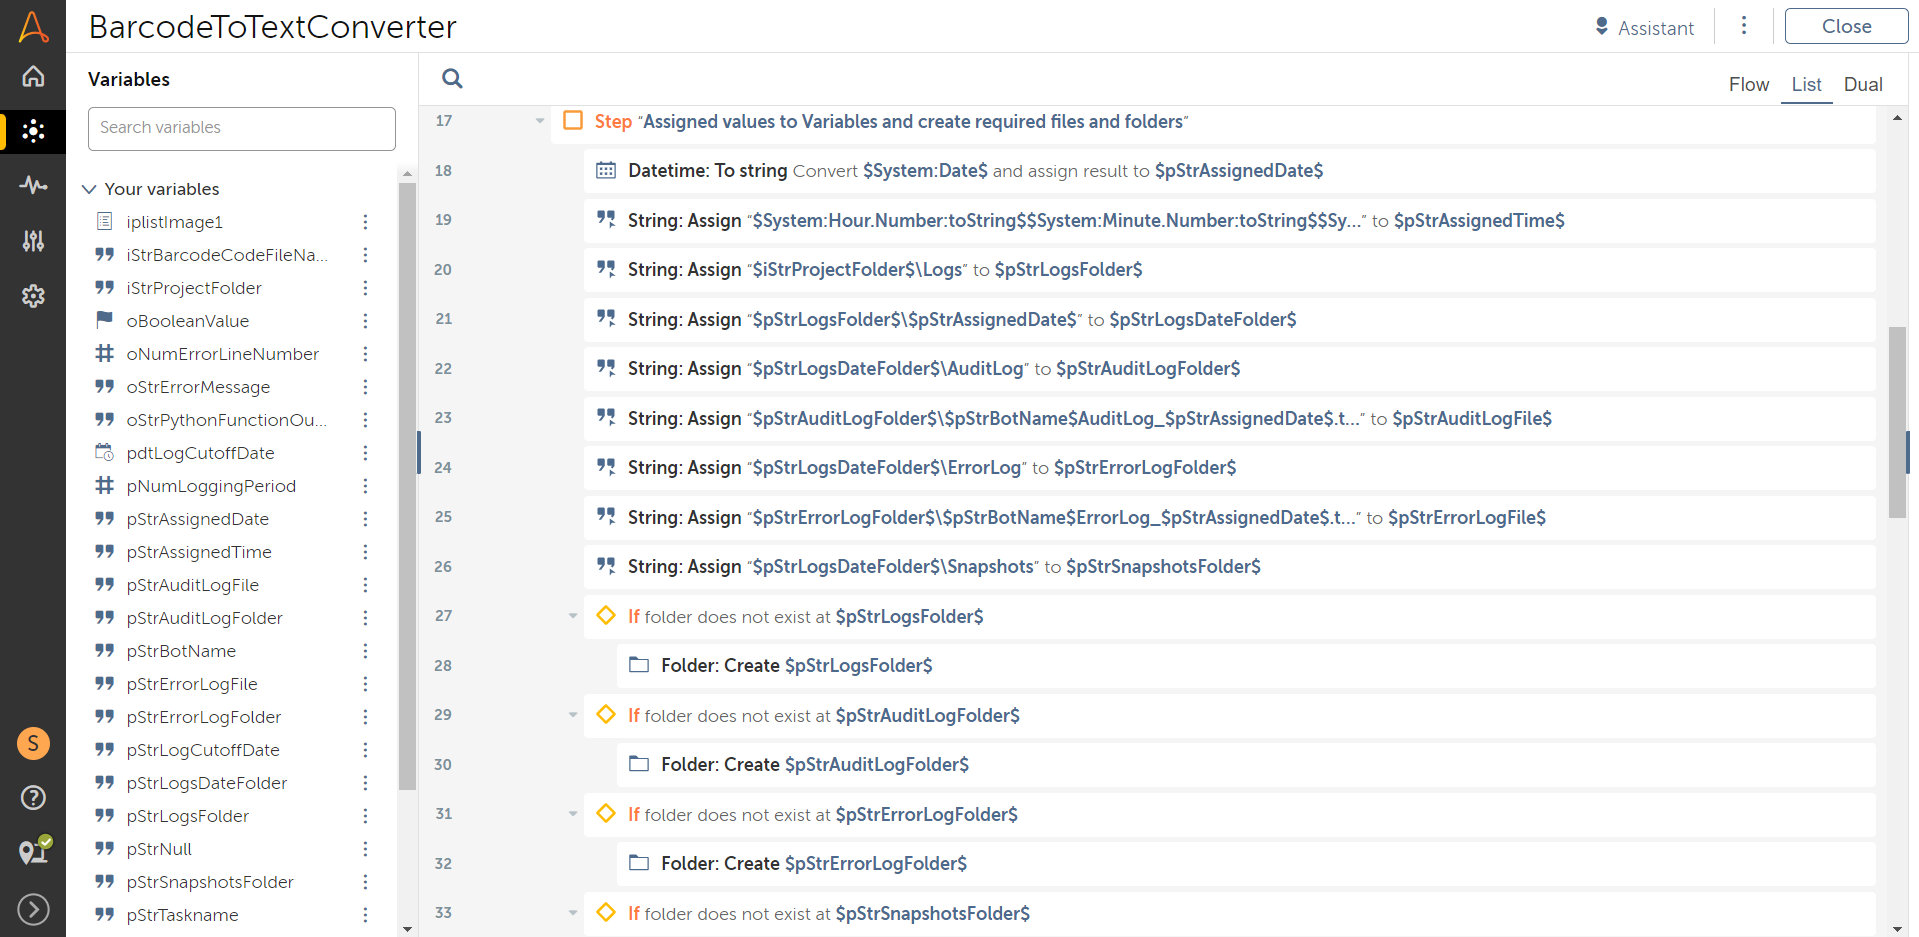Open the Assistant panel
The width and height of the screenshot is (1919, 937).
click(1644, 28)
